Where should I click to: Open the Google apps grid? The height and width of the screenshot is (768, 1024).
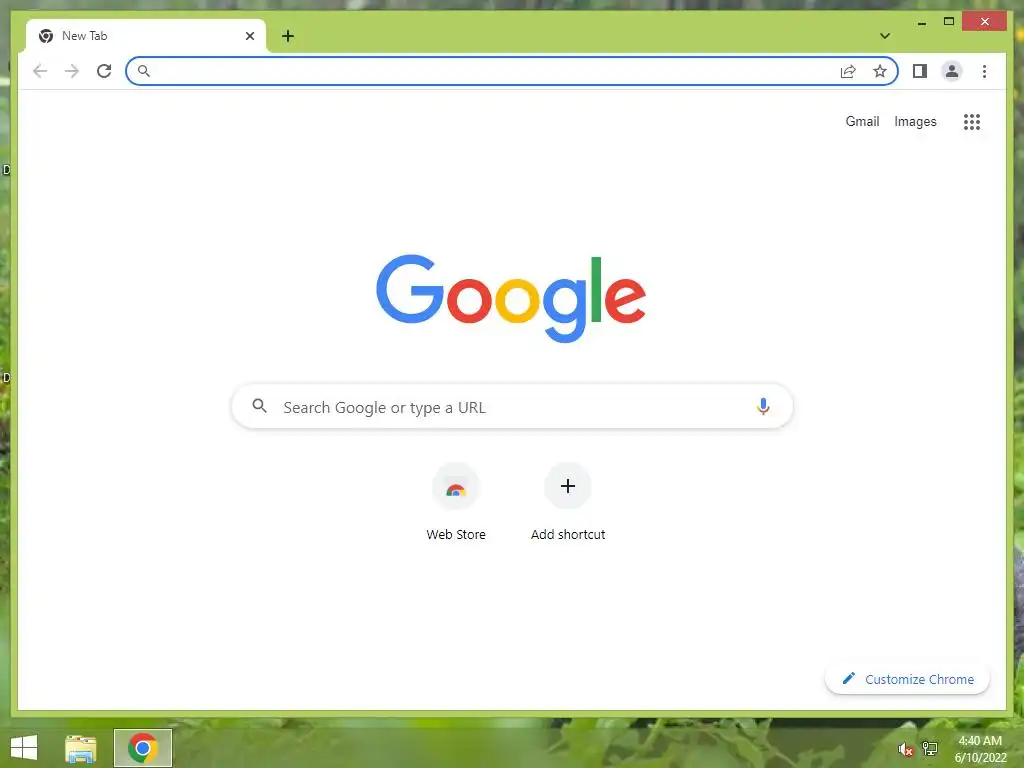(972, 121)
